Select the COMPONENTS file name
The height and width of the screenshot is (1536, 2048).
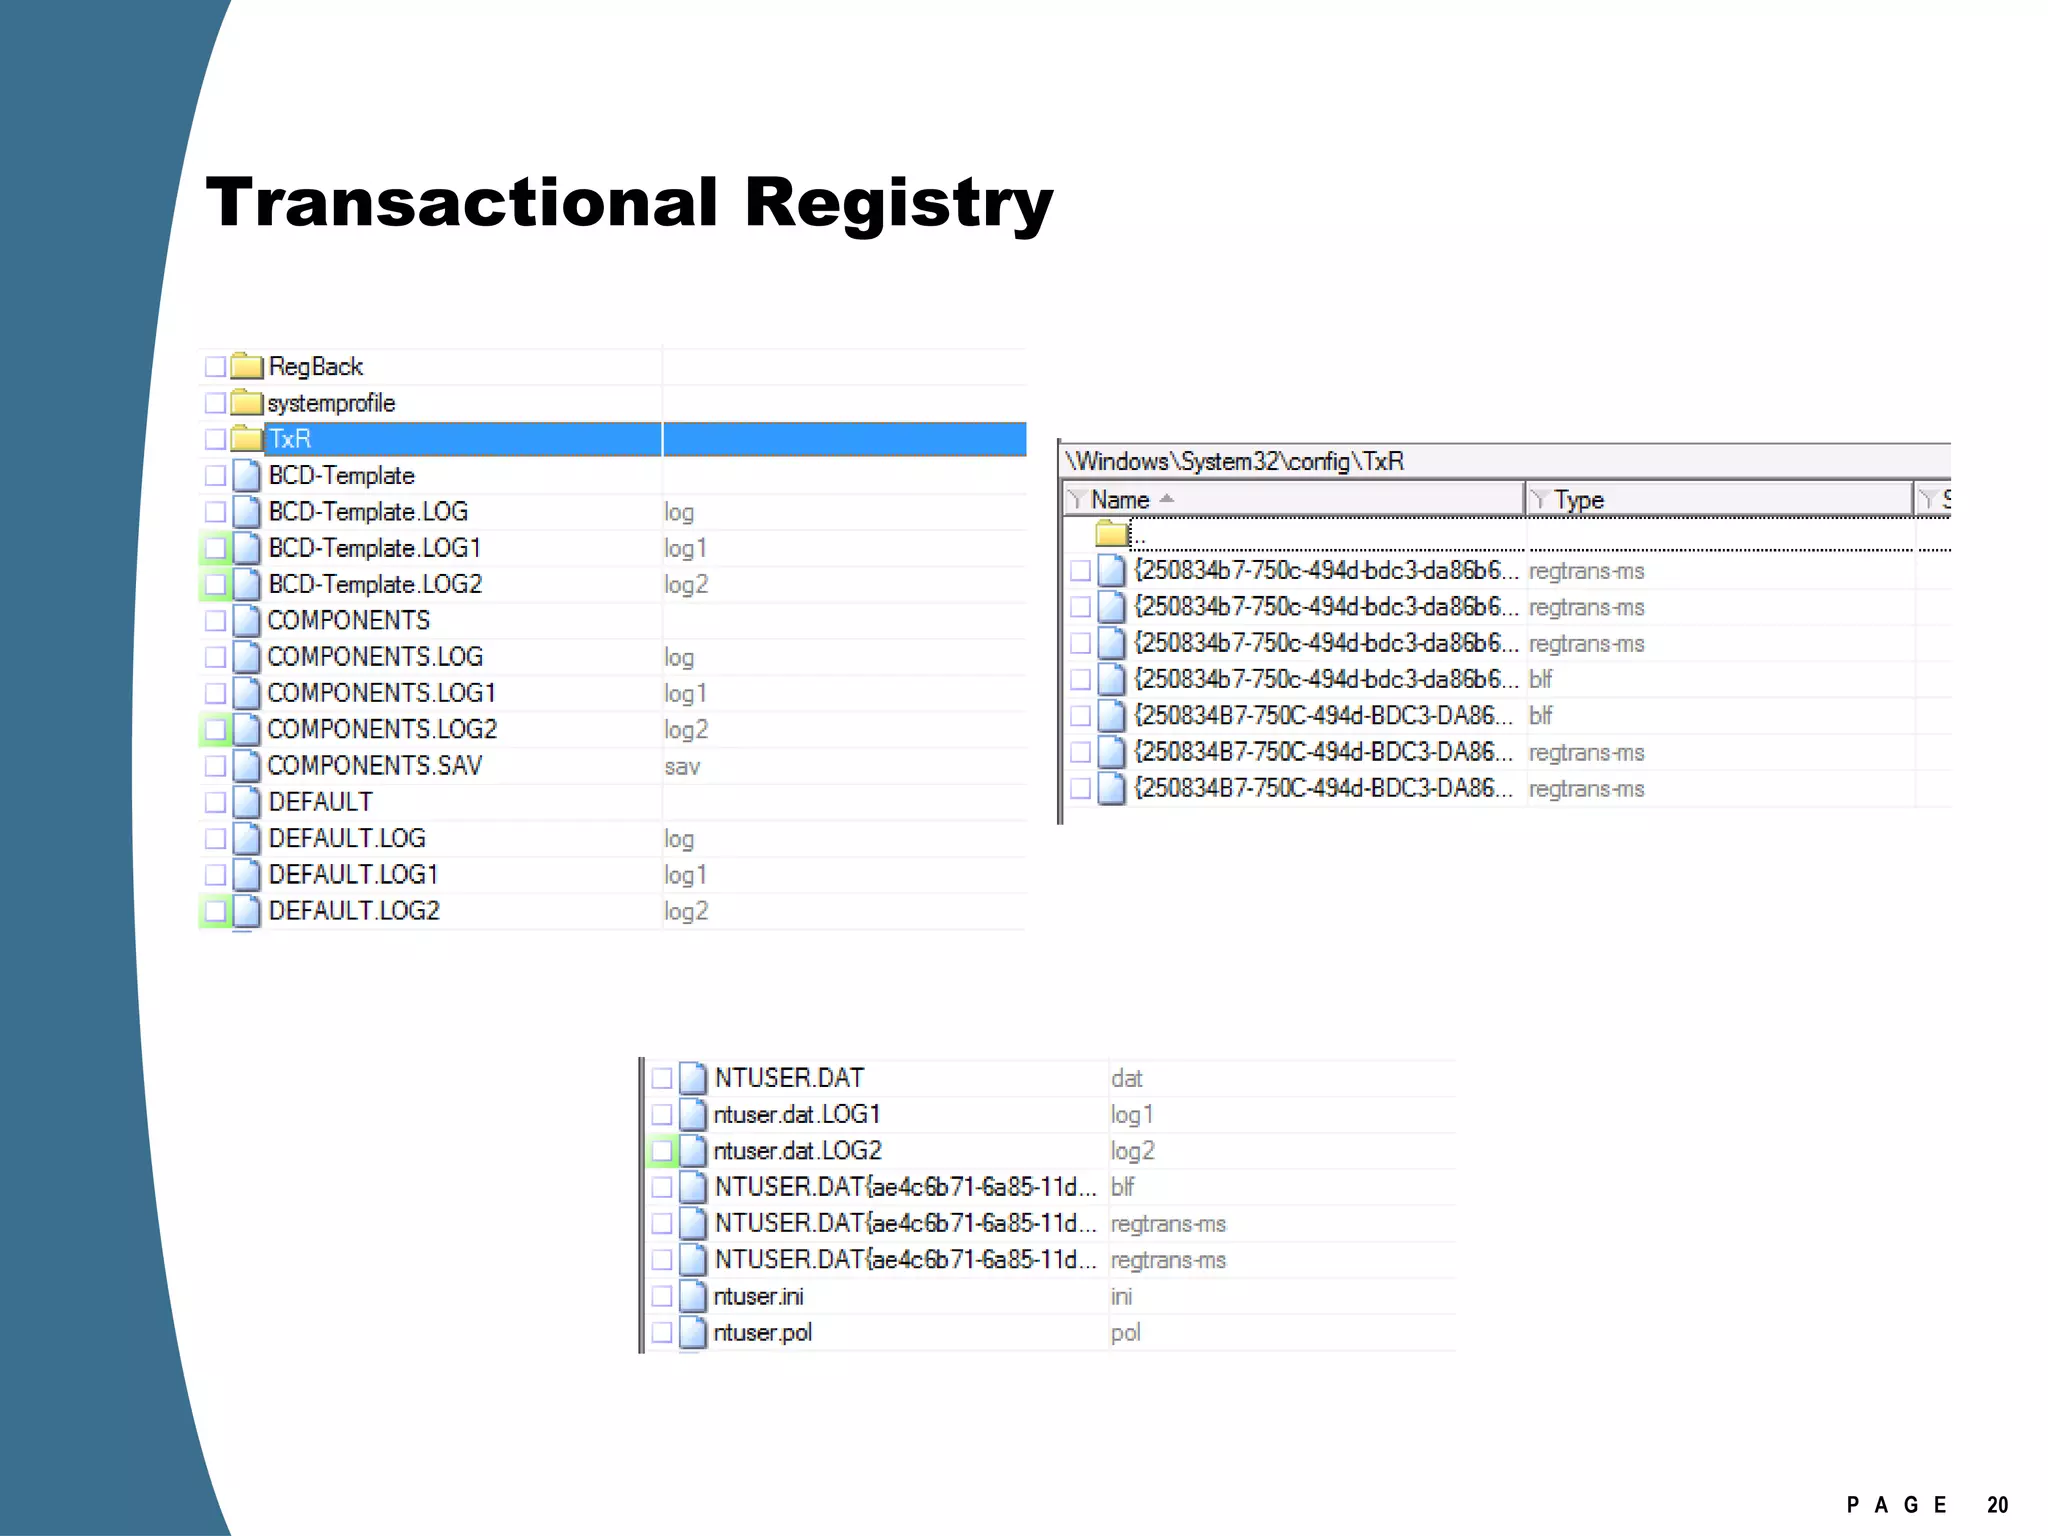pyautogui.click(x=349, y=620)
